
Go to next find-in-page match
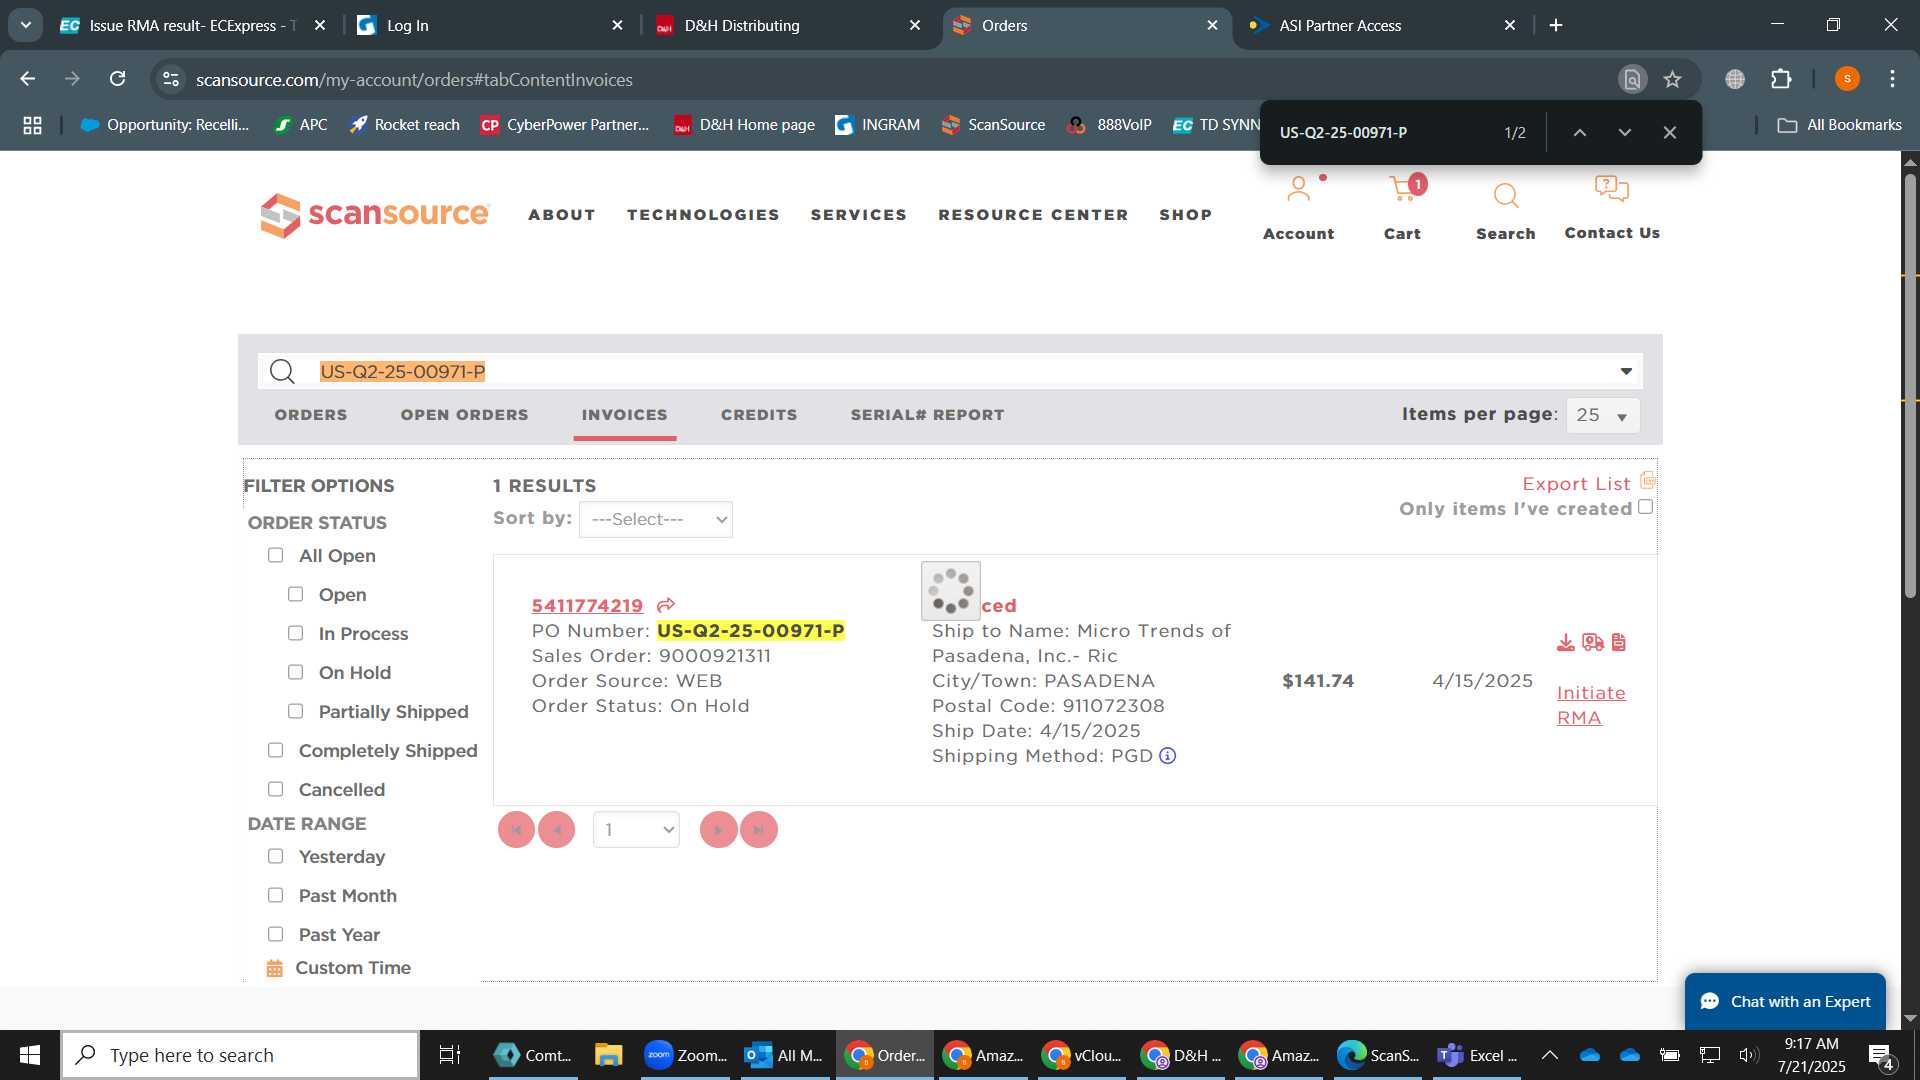(x=1625, y=132)
